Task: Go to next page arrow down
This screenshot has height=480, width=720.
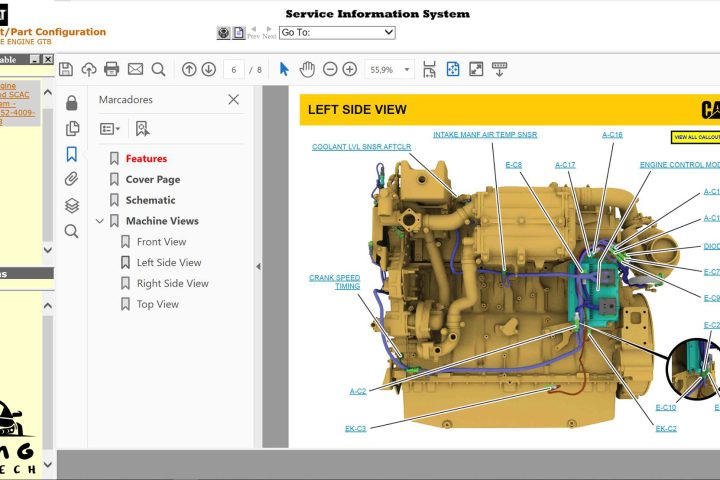Action: click(208, 69)
